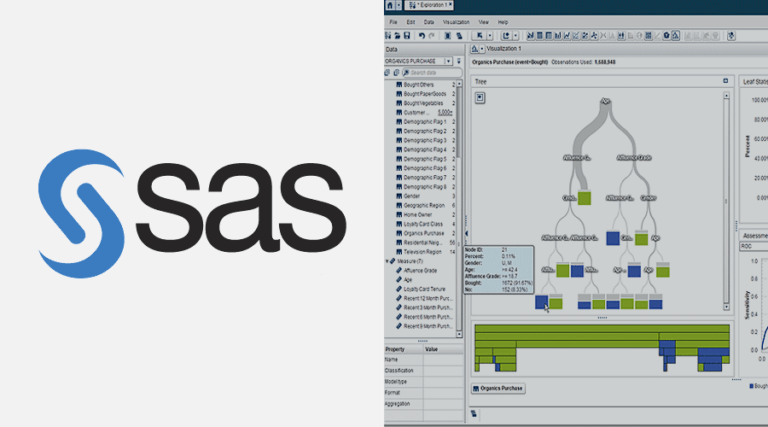
Task: Maximize the Tree panel using its corner icon
Action: [x=725, y=80]
